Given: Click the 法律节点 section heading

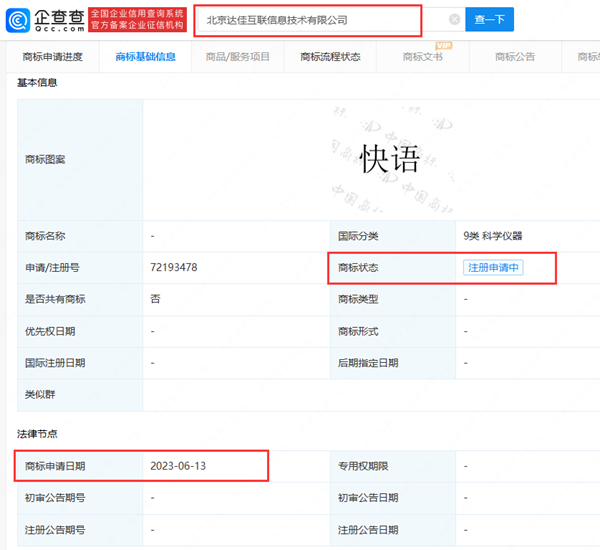Looking at the screenshot, I should 37,433.
